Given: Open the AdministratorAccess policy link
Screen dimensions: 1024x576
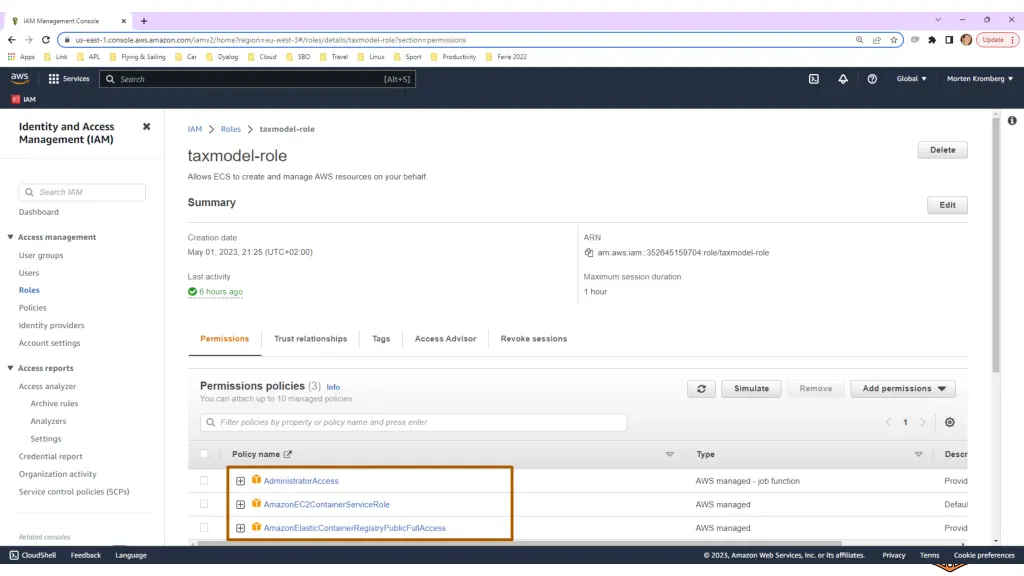Looking at the screenshot, I should pyautogui.click(x=301, y=481).
